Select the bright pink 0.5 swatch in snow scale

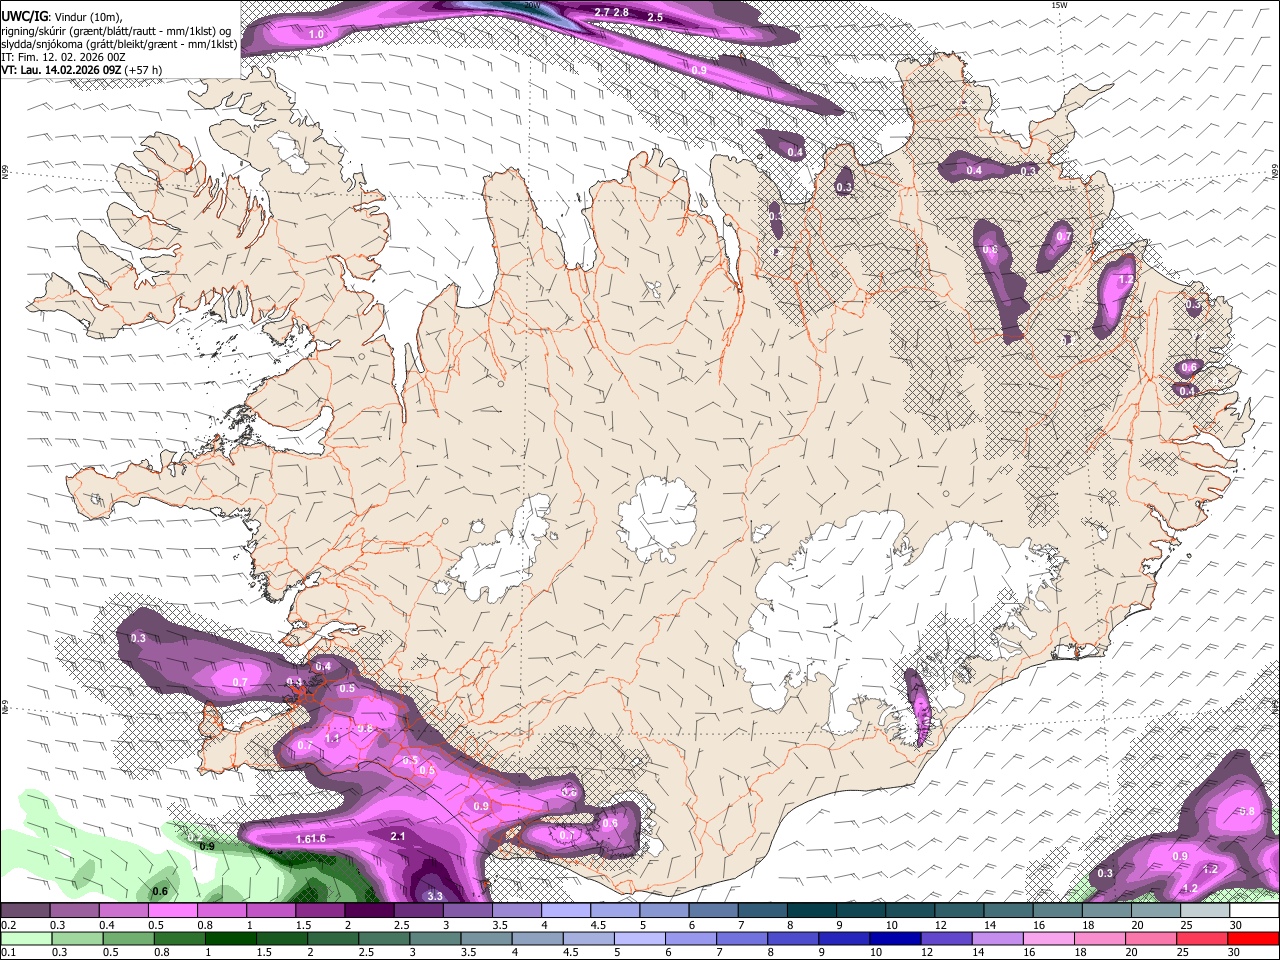pos(173,911)
